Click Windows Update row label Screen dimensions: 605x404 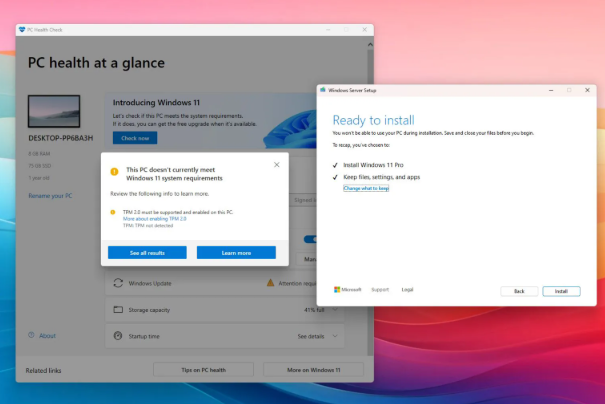[150, 283]
